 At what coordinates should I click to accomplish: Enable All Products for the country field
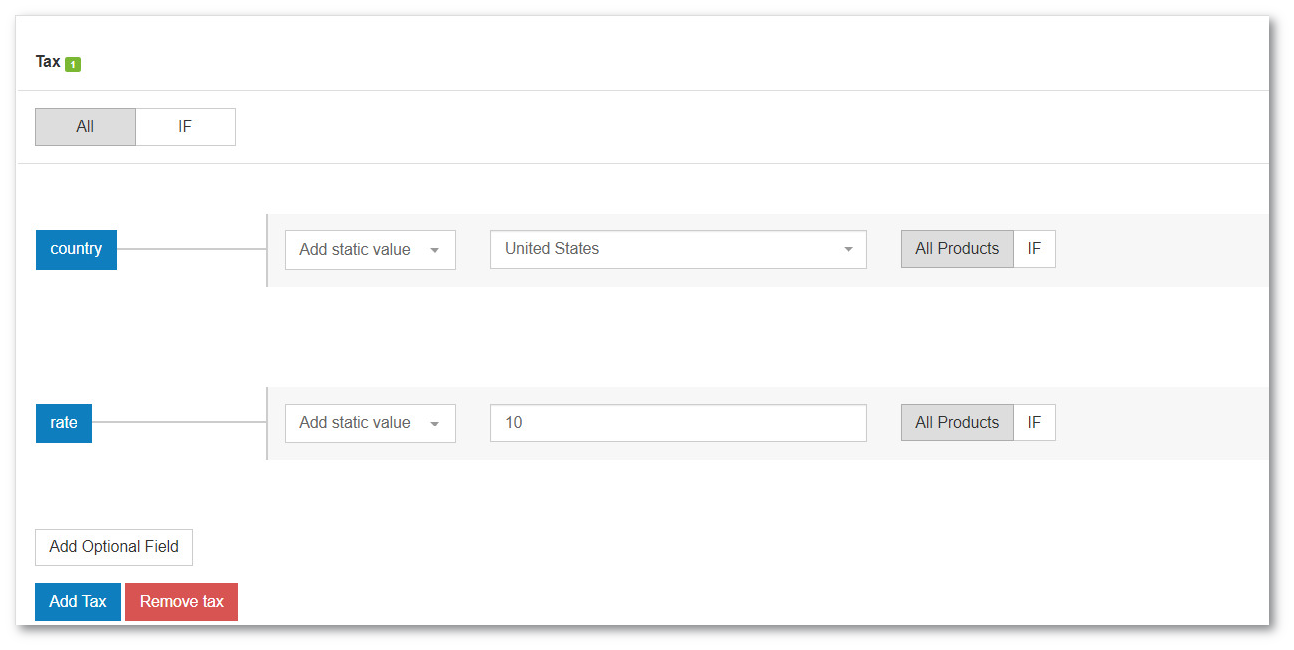957,249
